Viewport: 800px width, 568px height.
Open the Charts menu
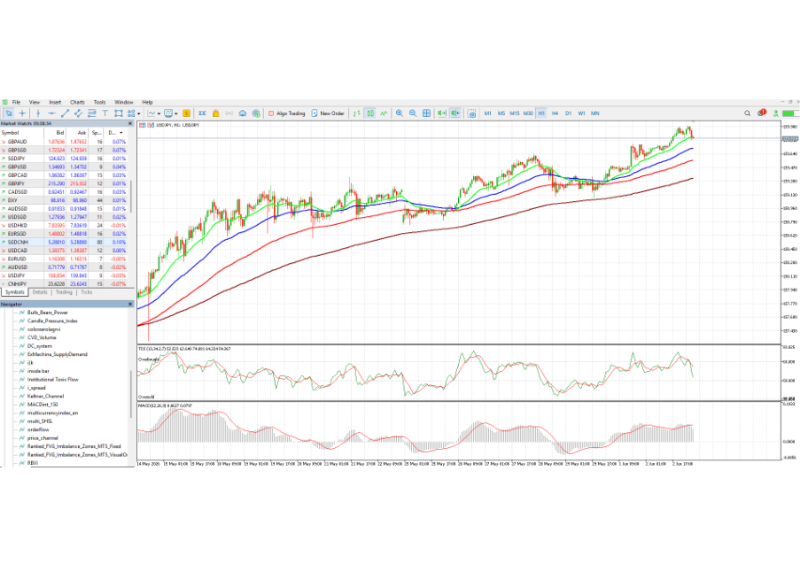pos(77,102)
